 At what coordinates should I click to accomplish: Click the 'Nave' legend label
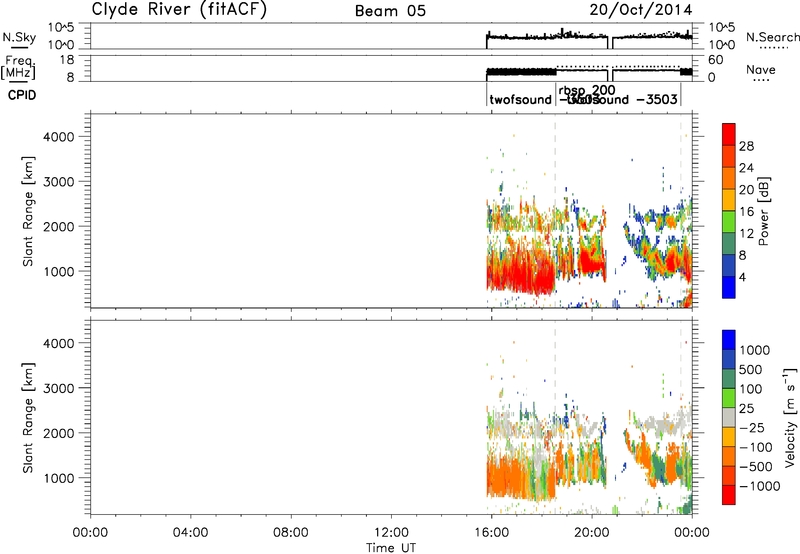point(761,70)
